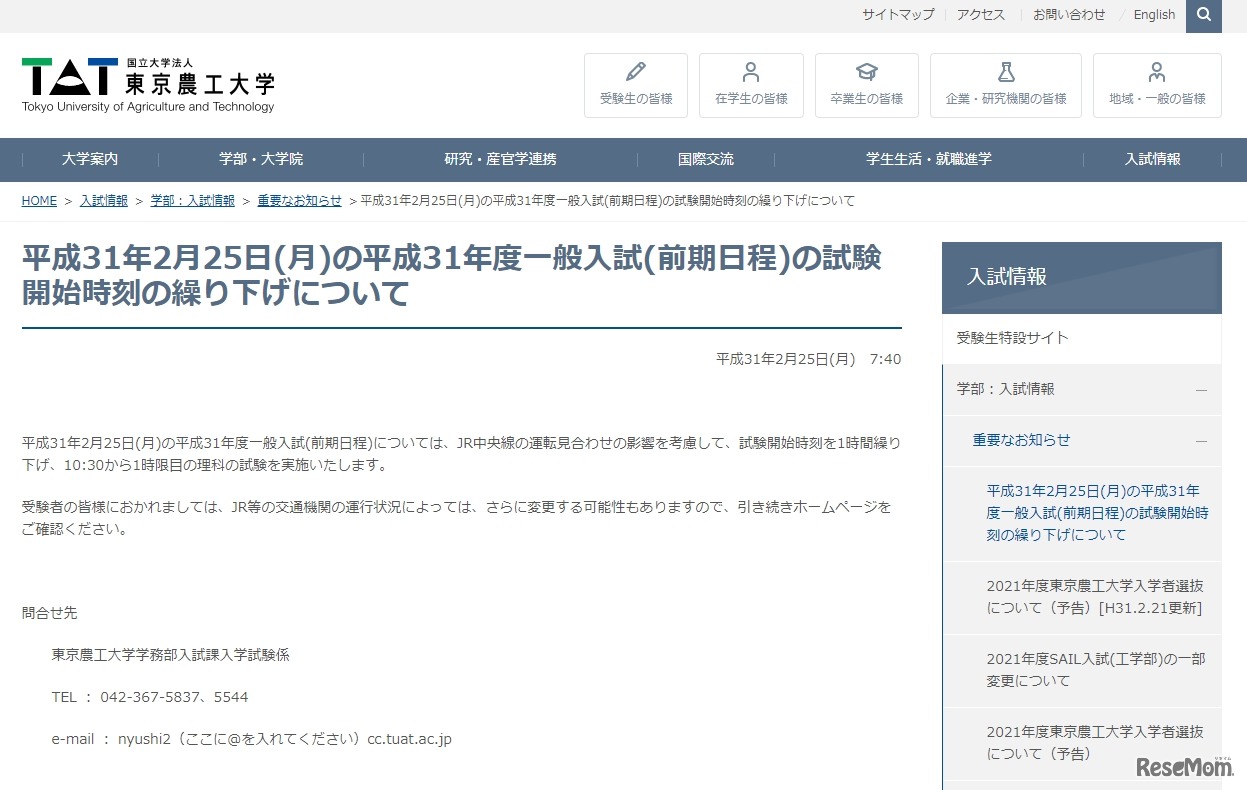Click the person icon for 在学生の皆様
The image size is (1247, 790).
coord(751,72)
